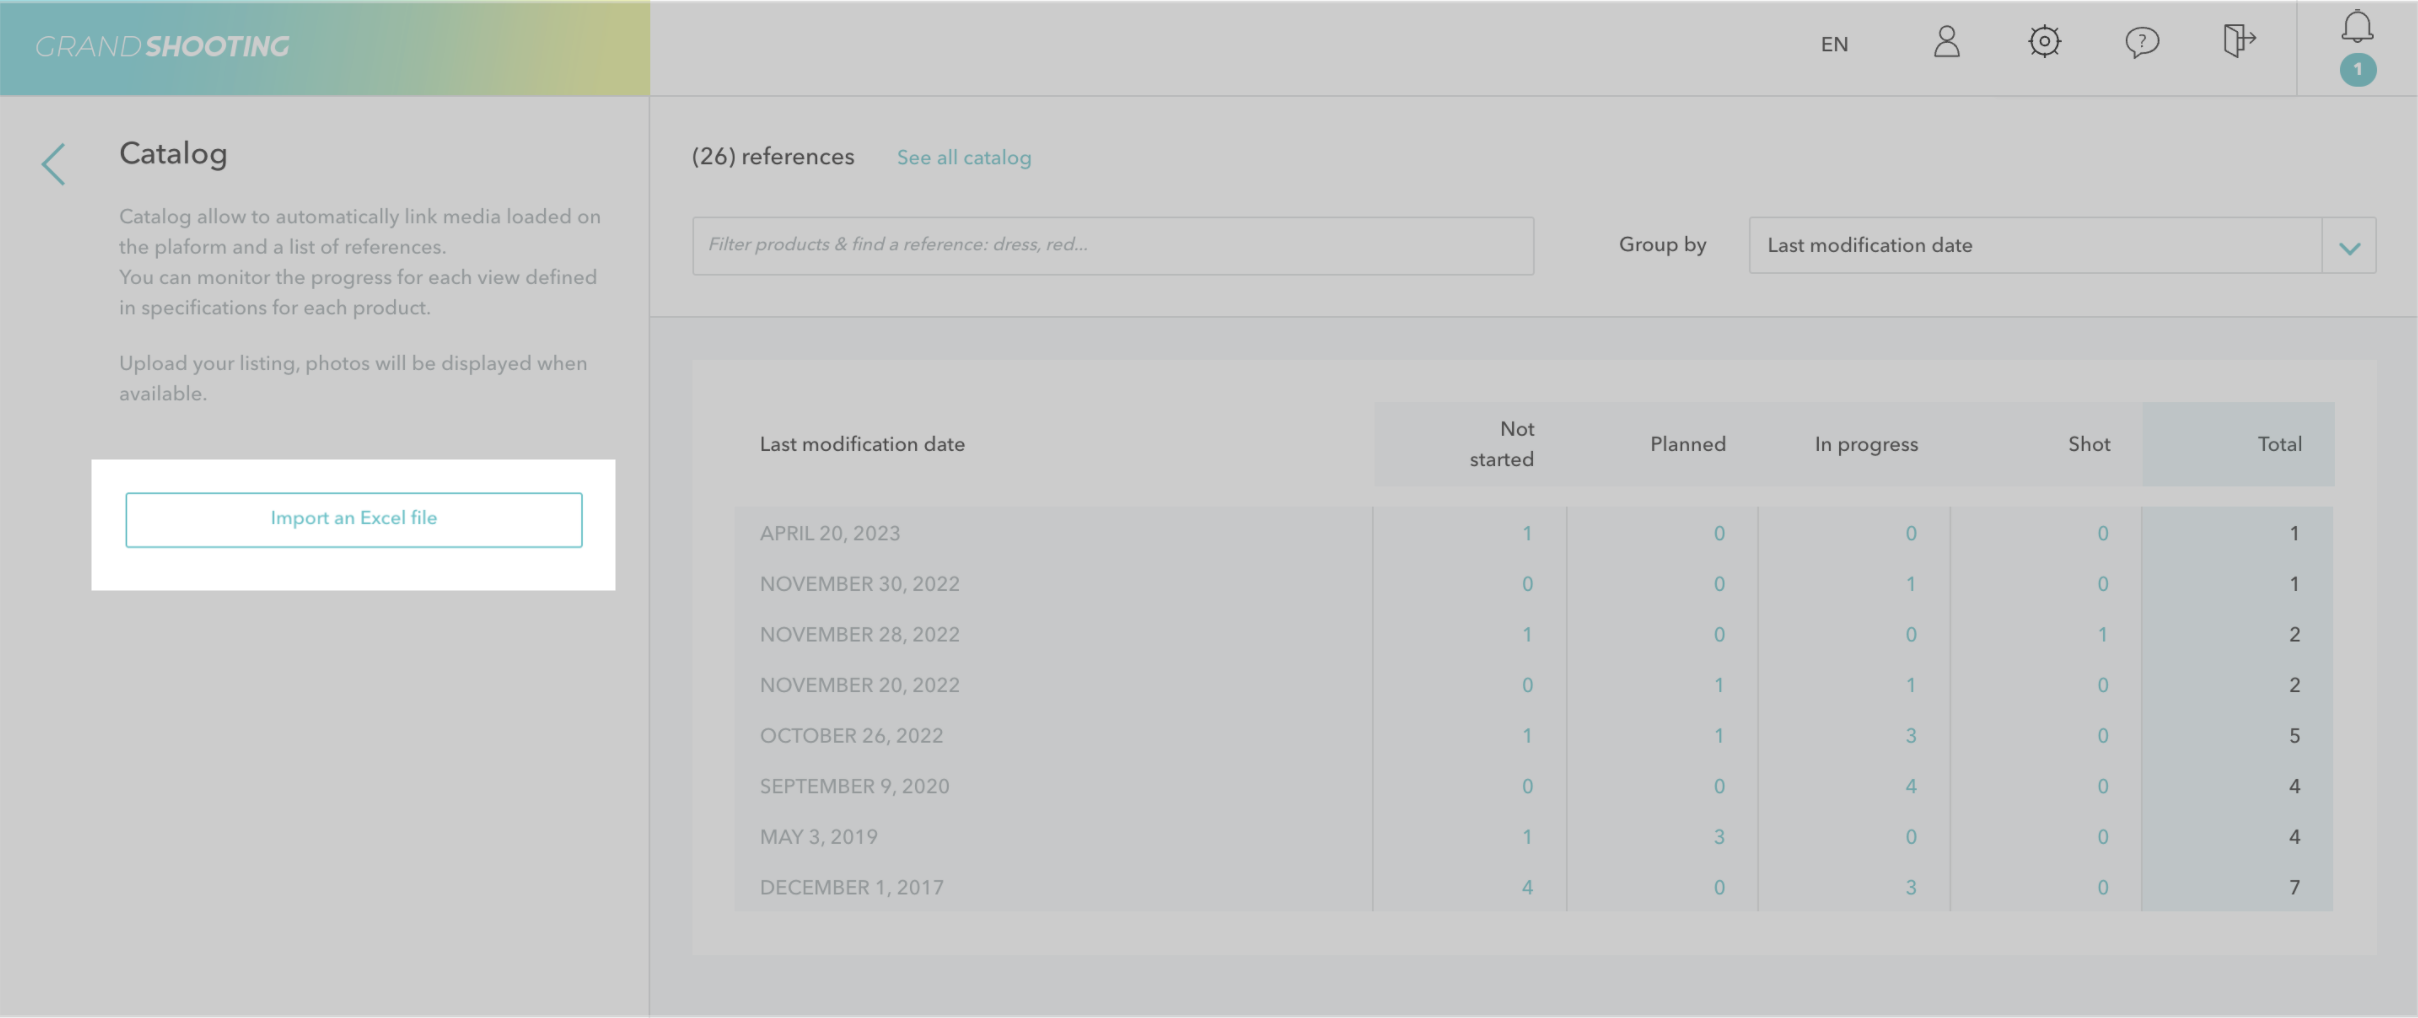Screen dimensions: 2418x1018
Task: Follow the See all catalog link
Action: (x=964, y=158)
